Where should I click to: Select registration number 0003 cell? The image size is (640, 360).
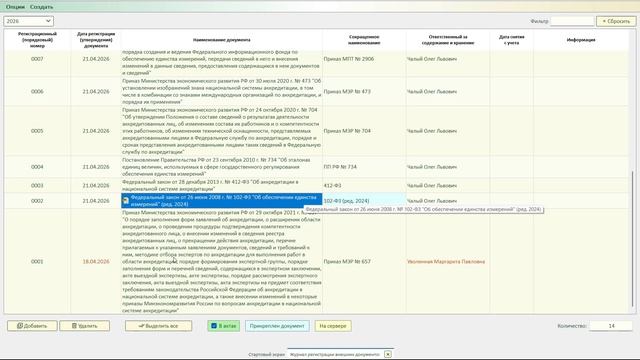click(37, 185)
